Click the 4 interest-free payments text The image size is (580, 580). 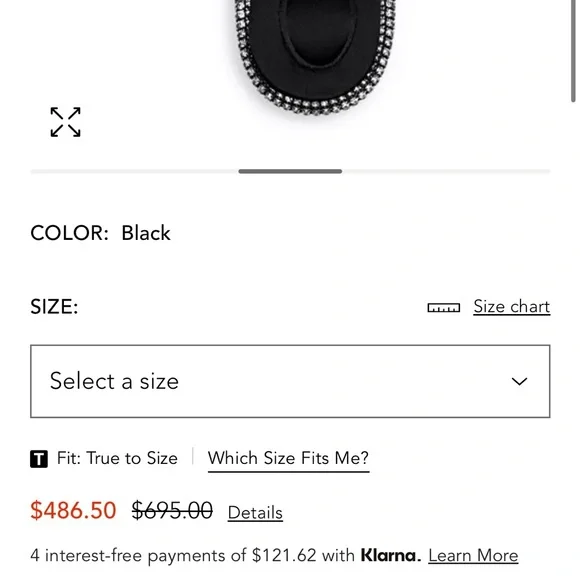pyautogui.click(x=192, y=556)
